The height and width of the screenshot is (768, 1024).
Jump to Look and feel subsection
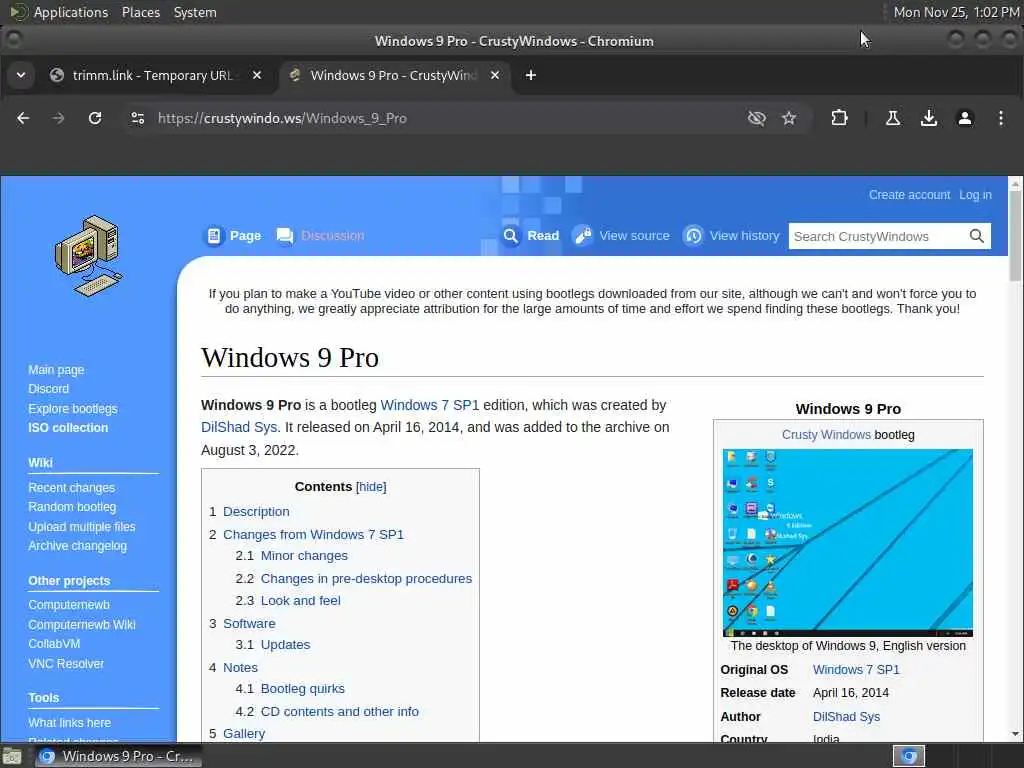pos(300,600)
